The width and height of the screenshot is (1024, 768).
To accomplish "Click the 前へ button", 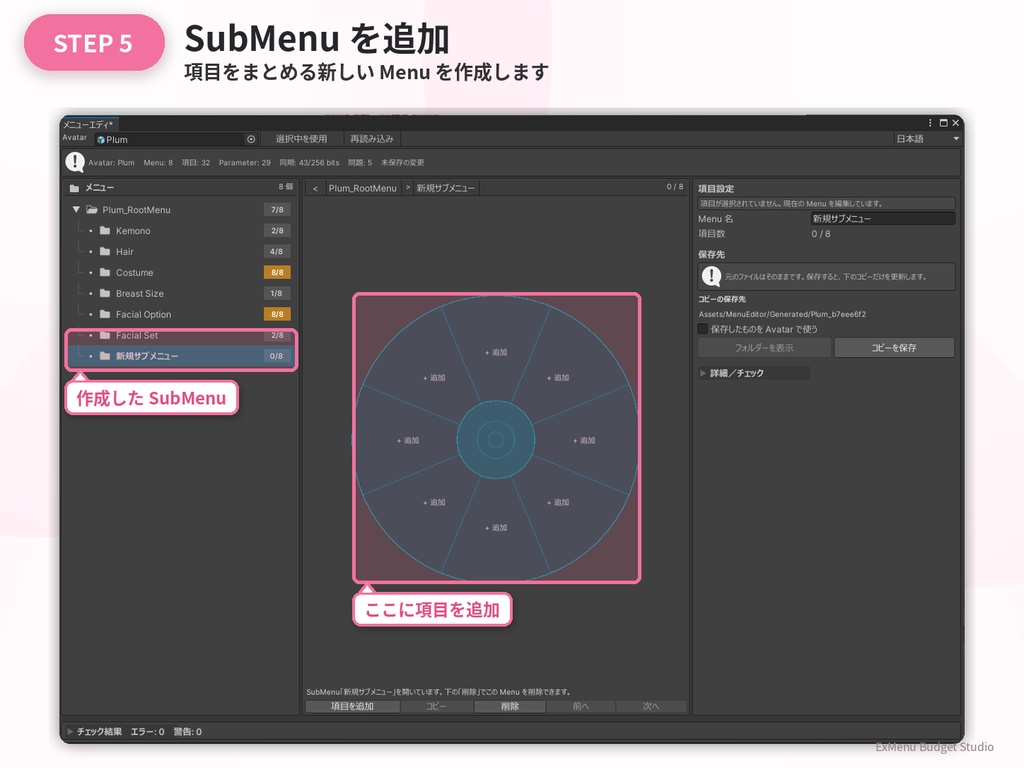I will click(581, 706).
